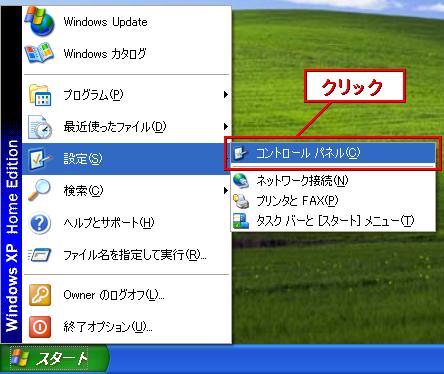444x374 pixels.
Task: Click the プリンタと FAX printer icon
Action: 241,201
